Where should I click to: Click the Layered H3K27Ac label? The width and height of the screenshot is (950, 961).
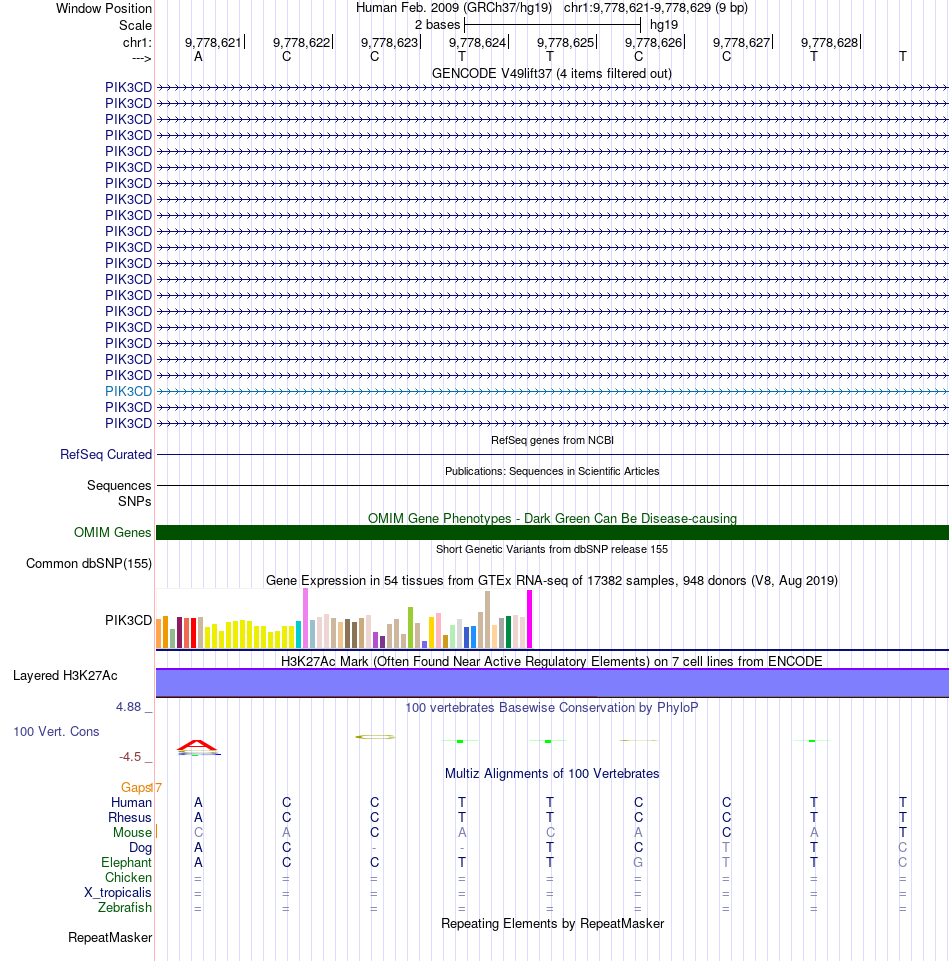[65, 675]
